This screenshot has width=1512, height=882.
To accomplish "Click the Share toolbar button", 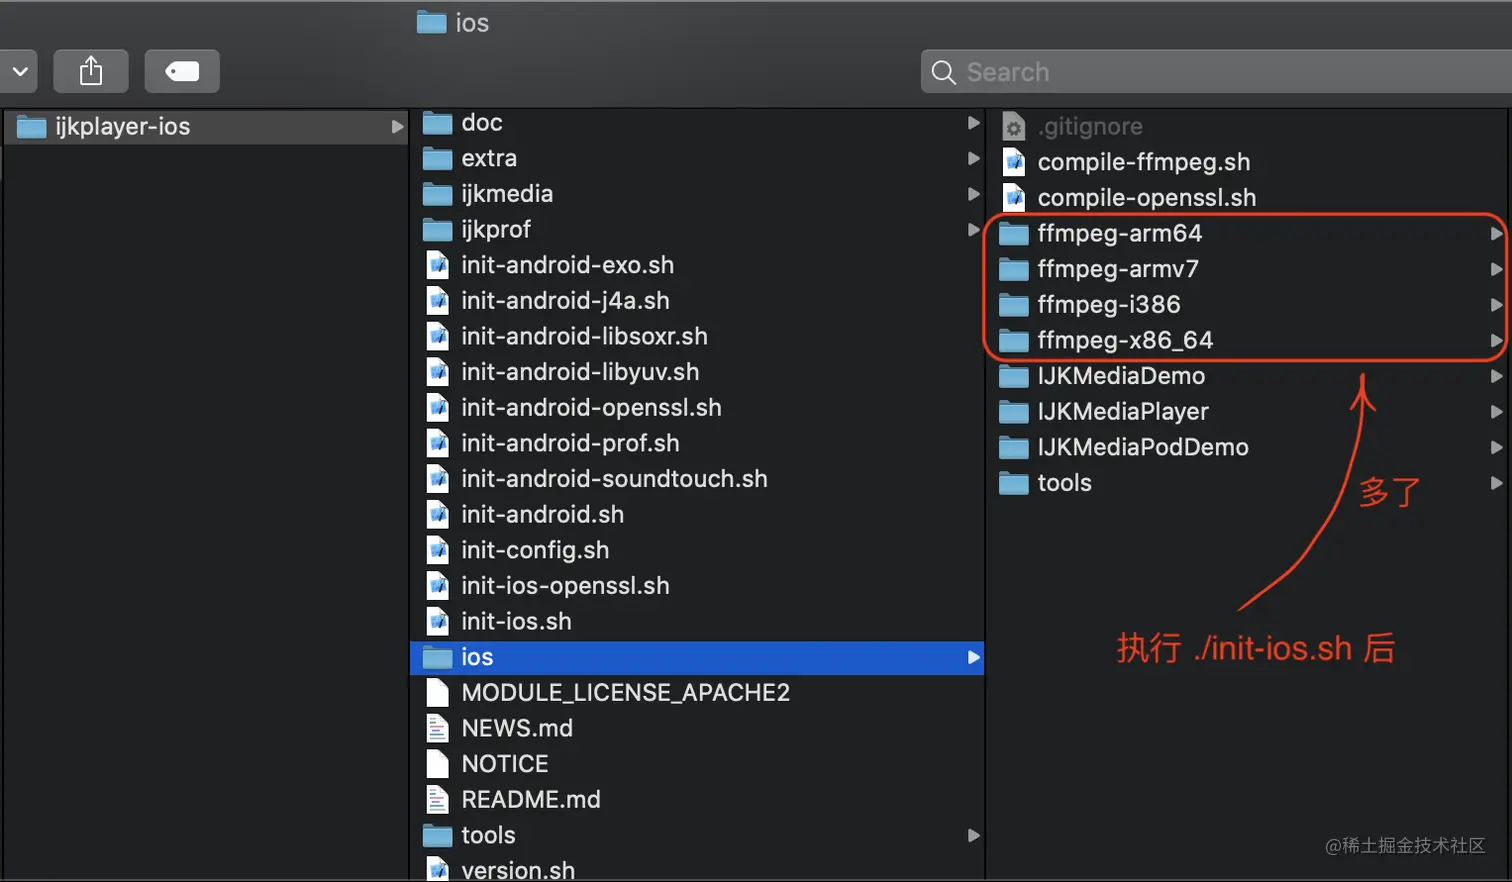I will (x=91, y=71).
